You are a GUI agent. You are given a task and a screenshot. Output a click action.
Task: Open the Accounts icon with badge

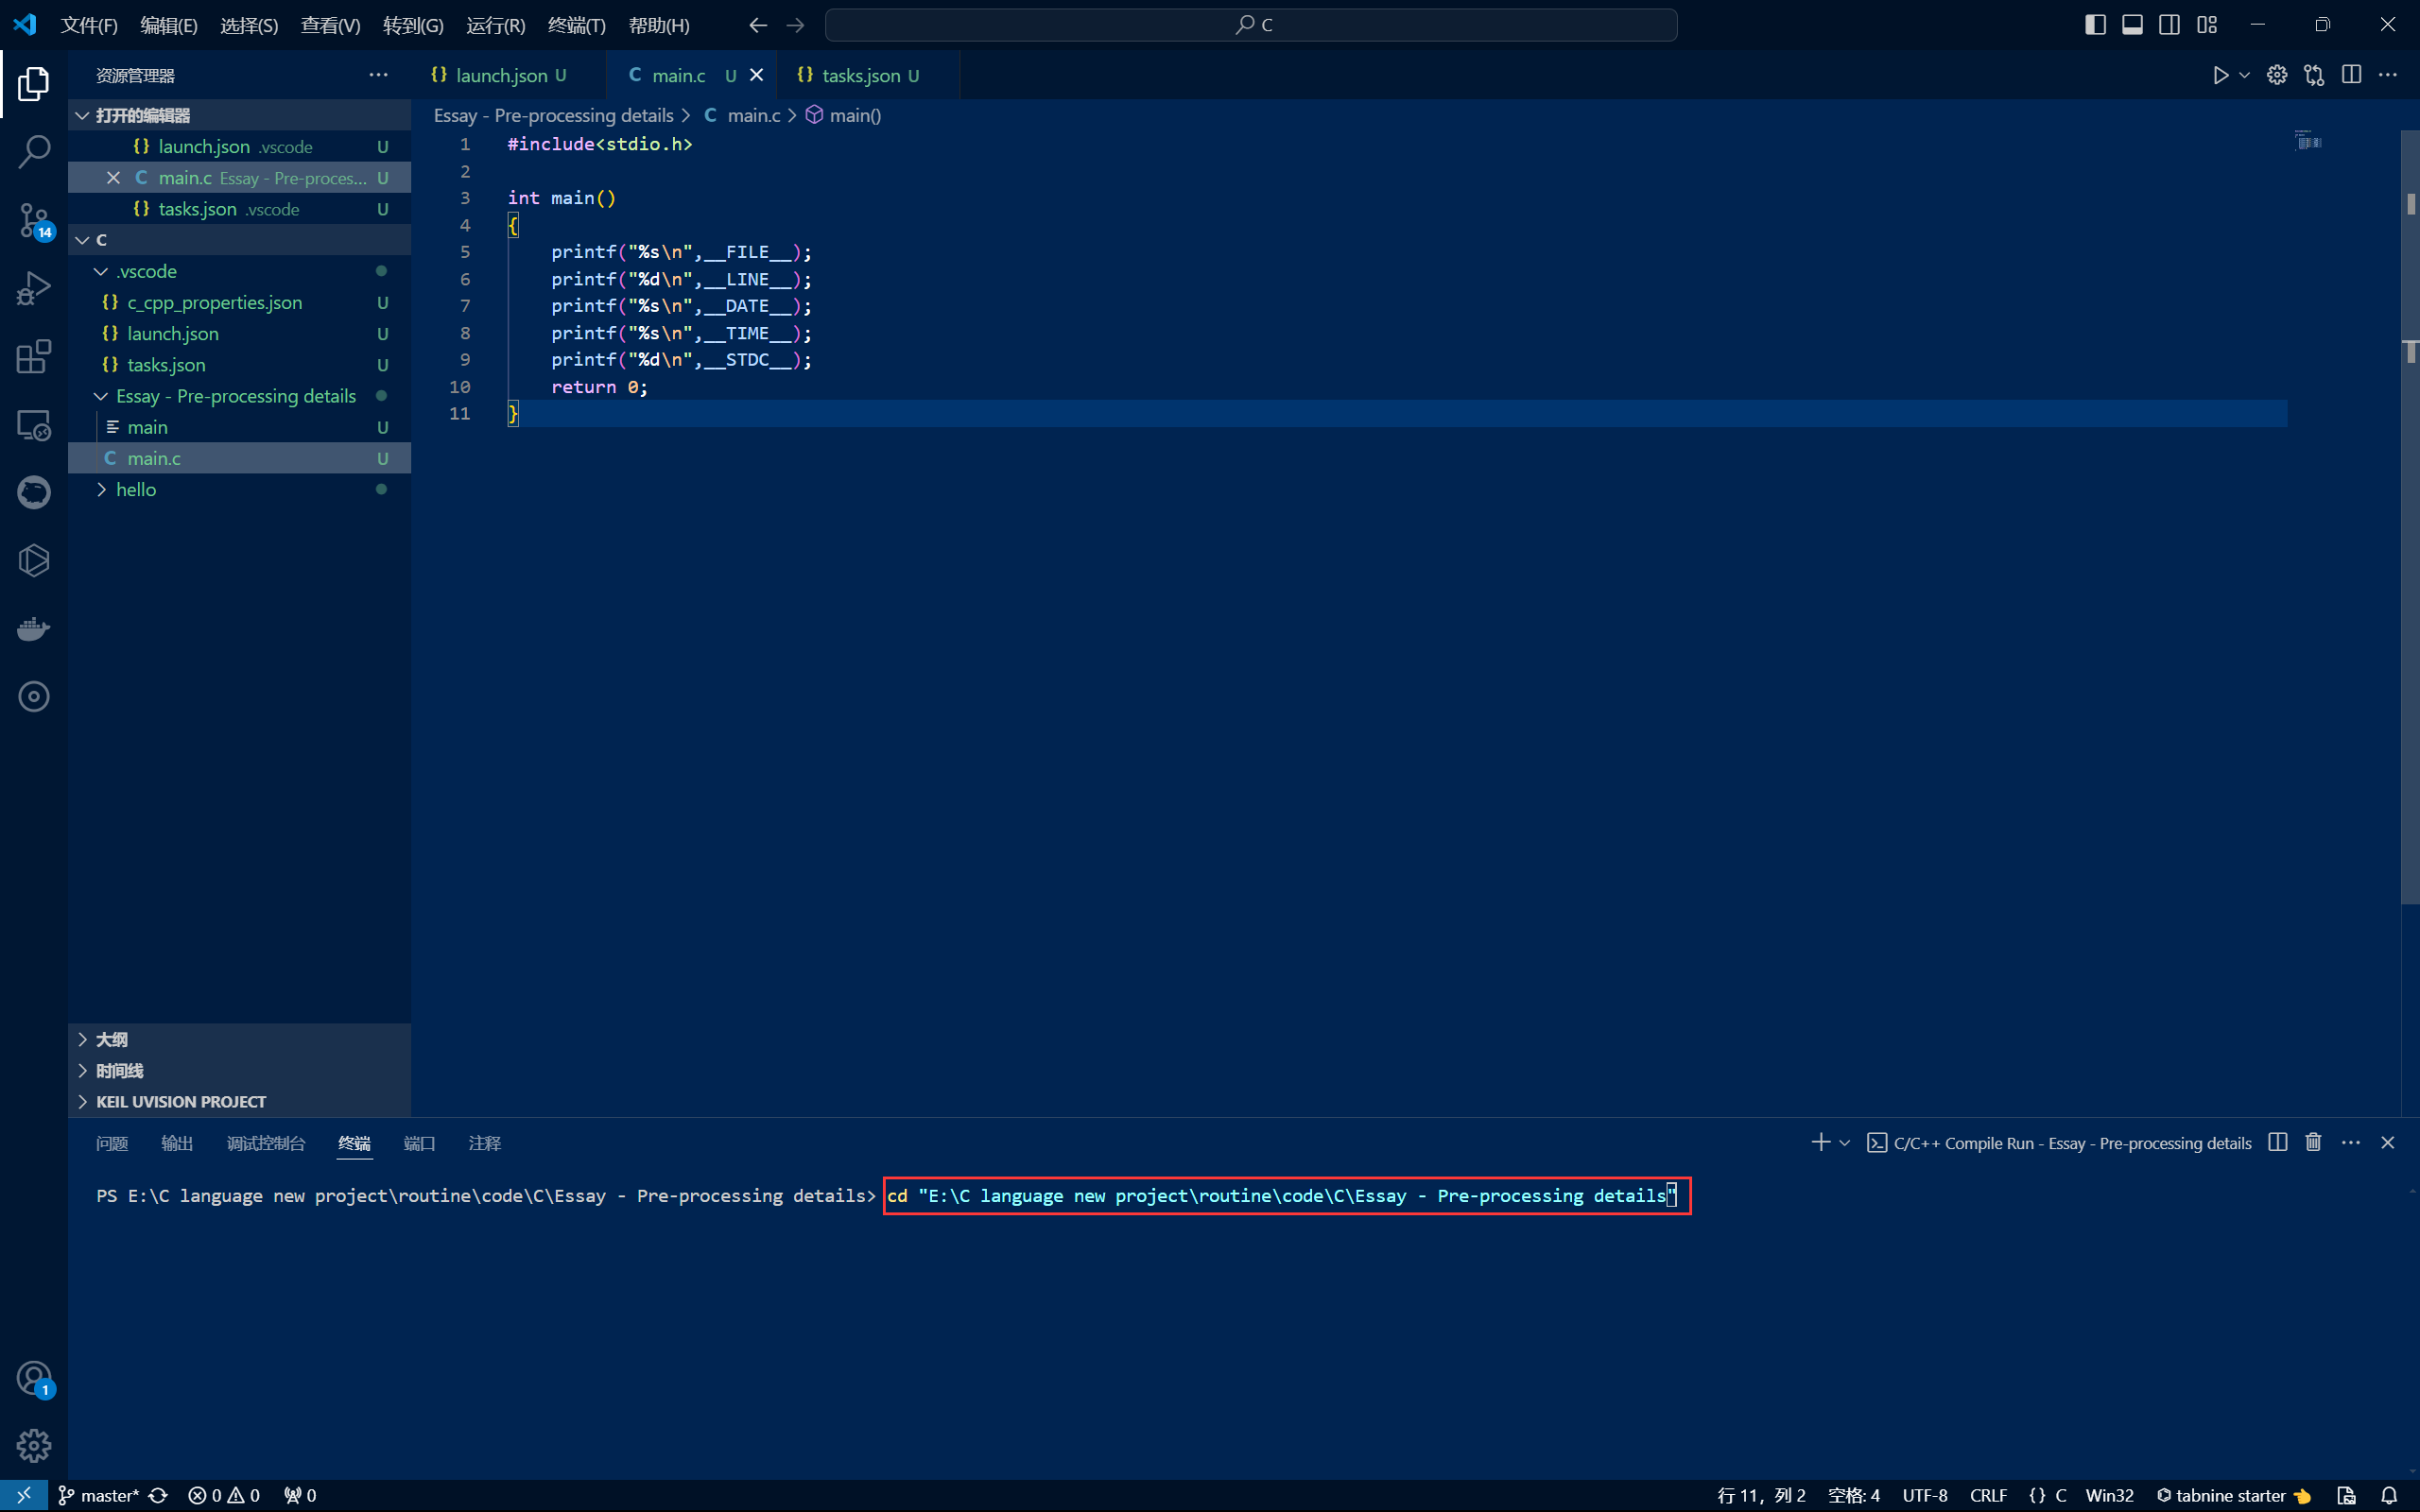click(x=34, y=1379)
